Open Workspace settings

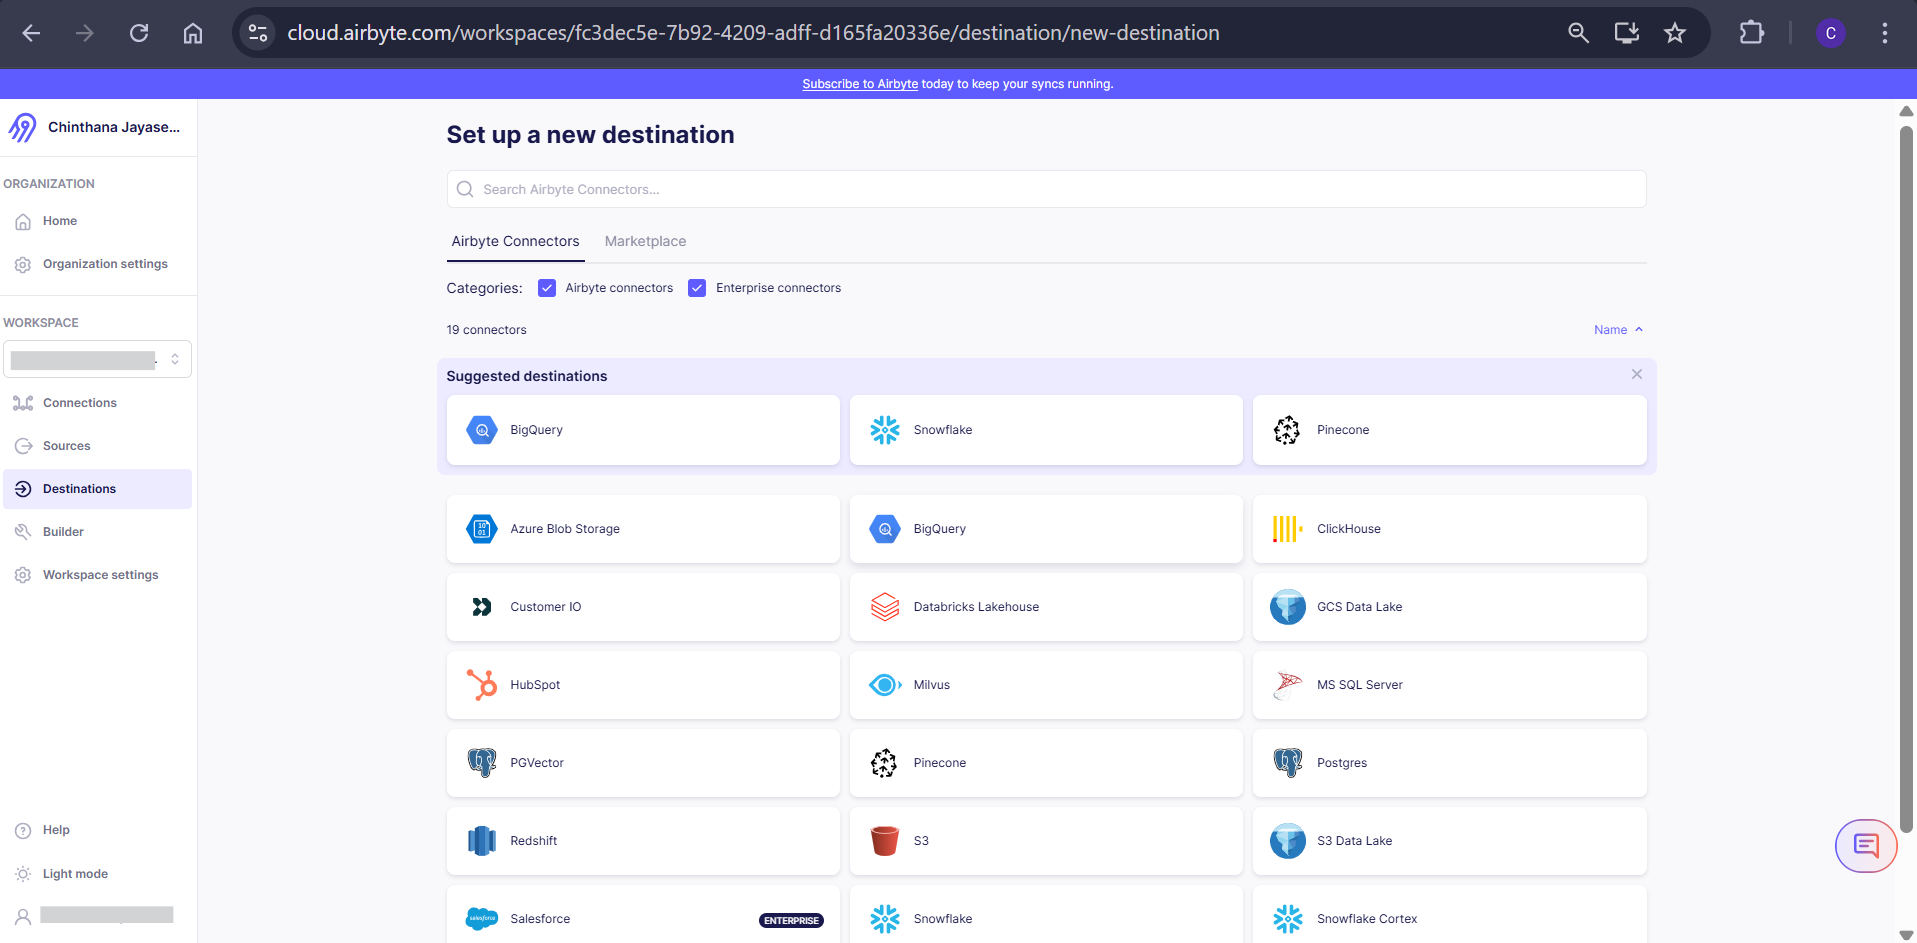pyautogui.click(x=97, y=575)
